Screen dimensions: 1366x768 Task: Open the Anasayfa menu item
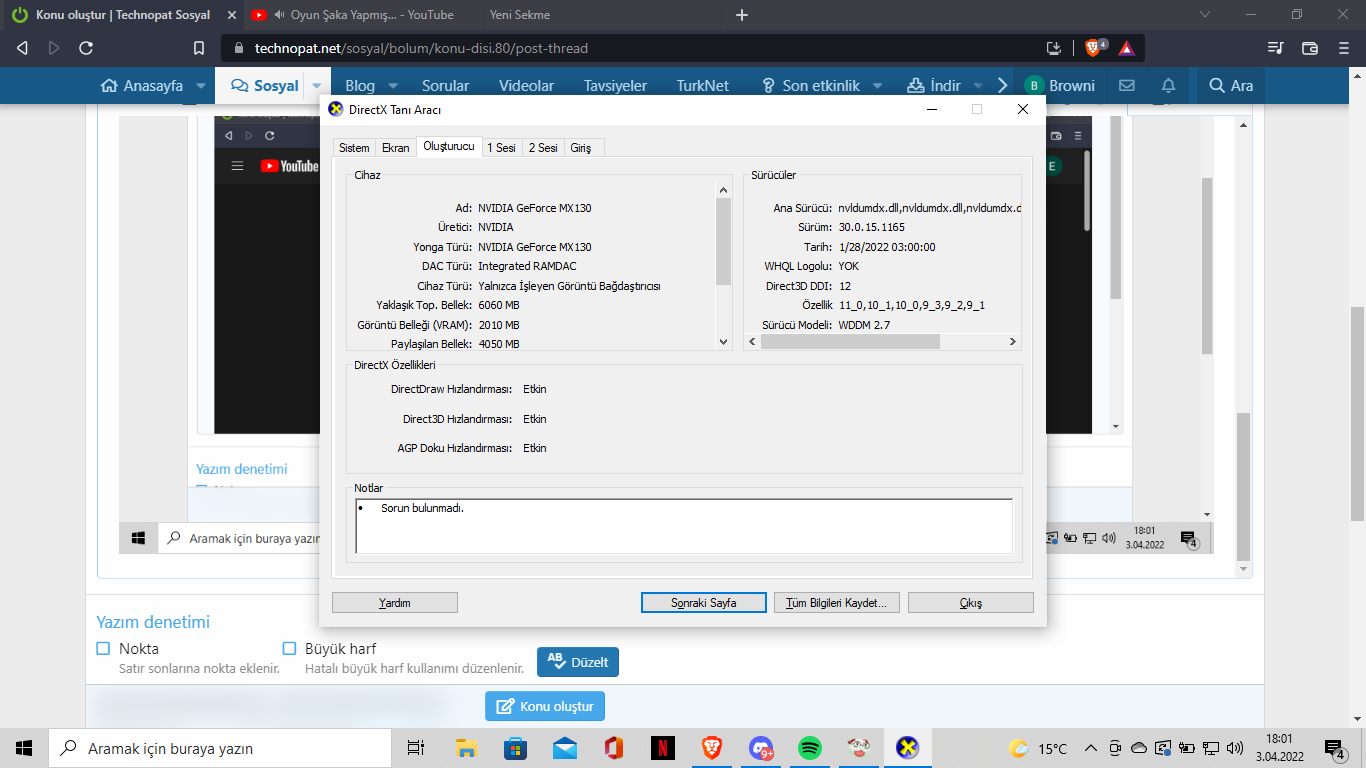142,86
